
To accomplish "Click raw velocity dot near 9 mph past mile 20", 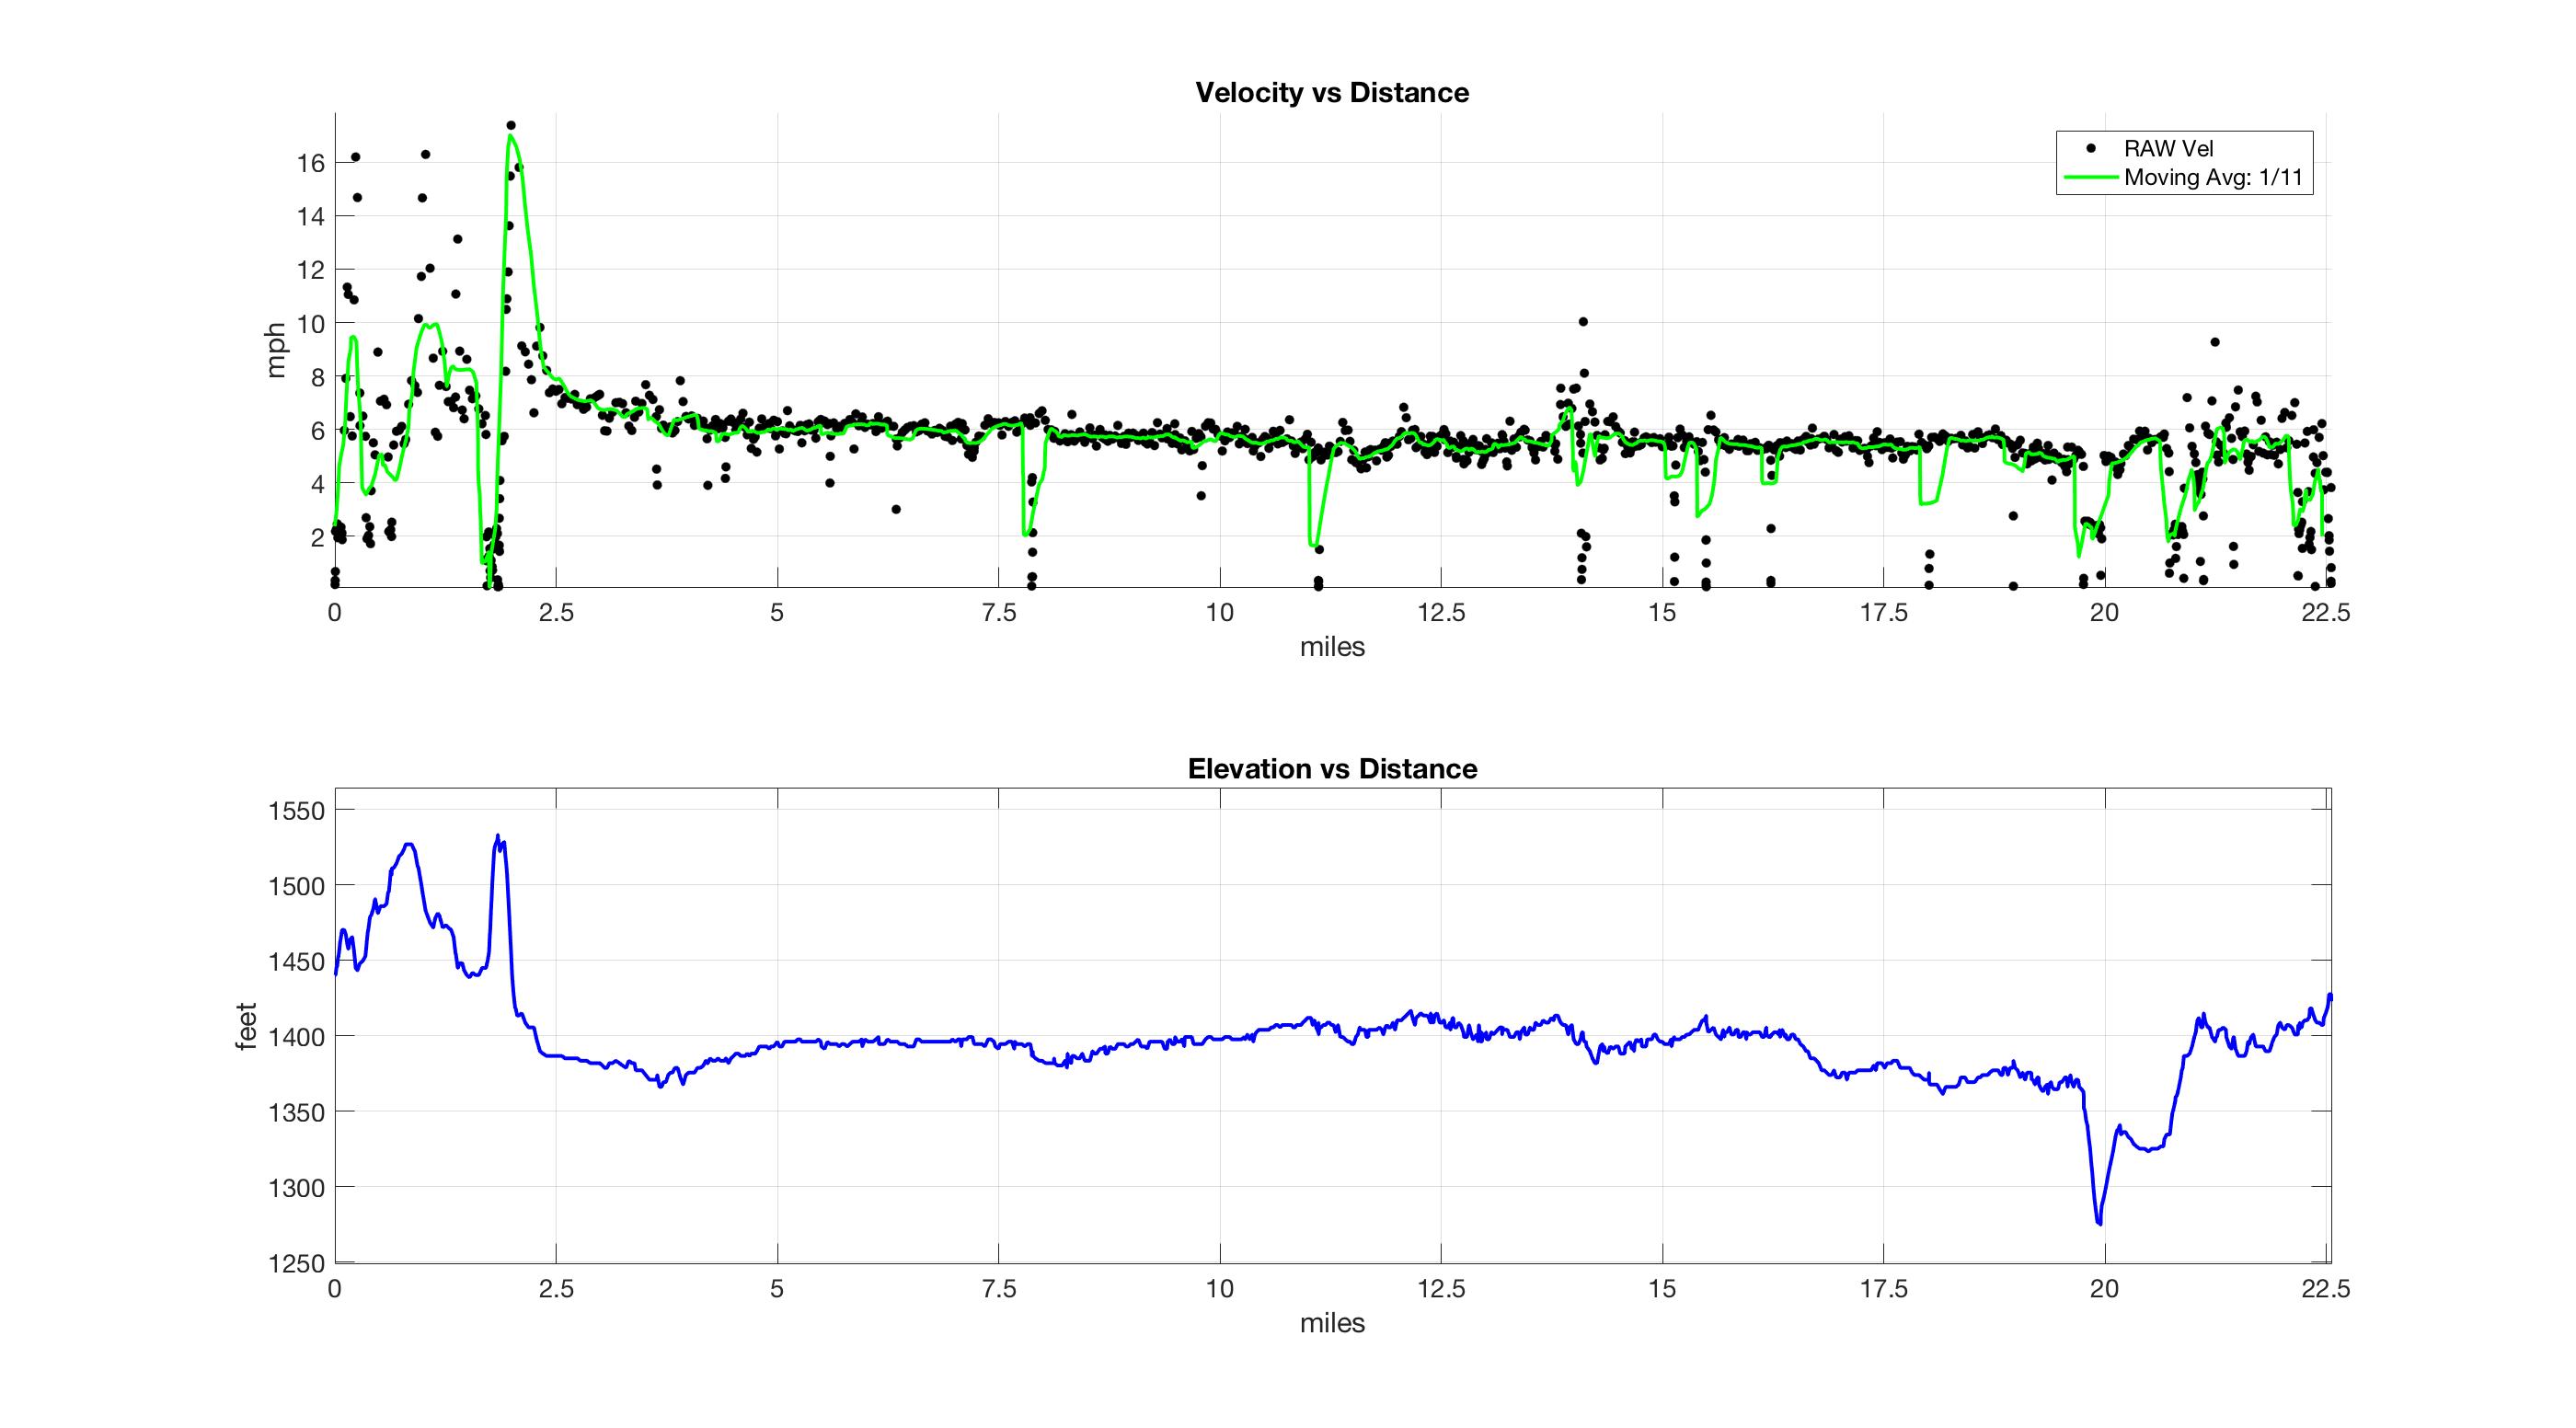I will coord(2215,342).
